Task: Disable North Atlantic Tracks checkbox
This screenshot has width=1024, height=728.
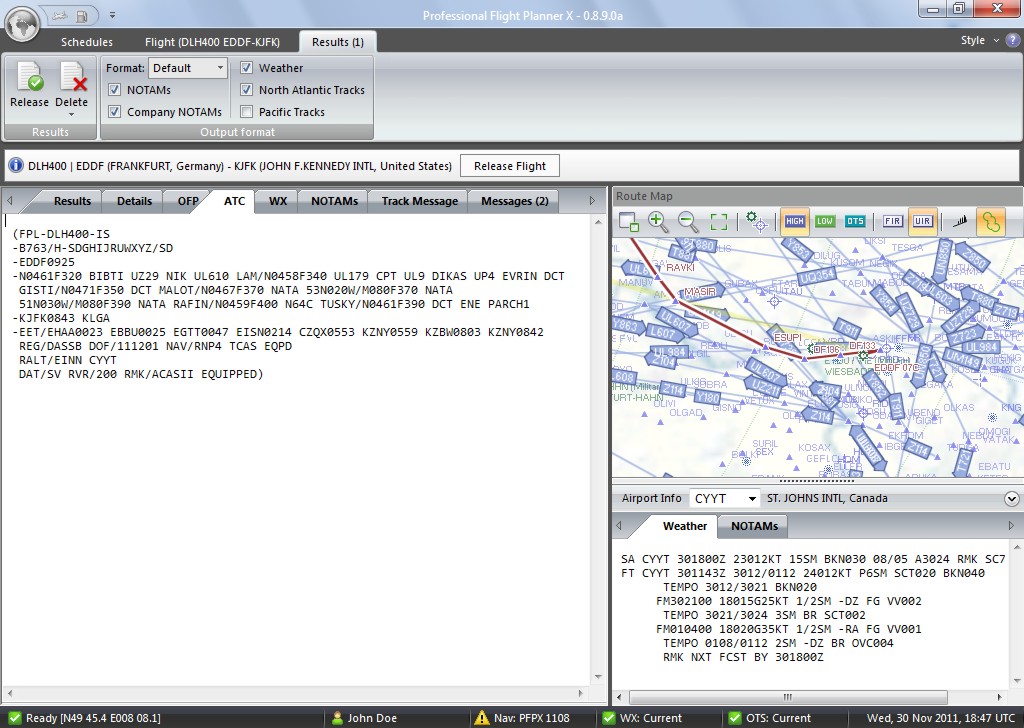Action: point(247,90)
